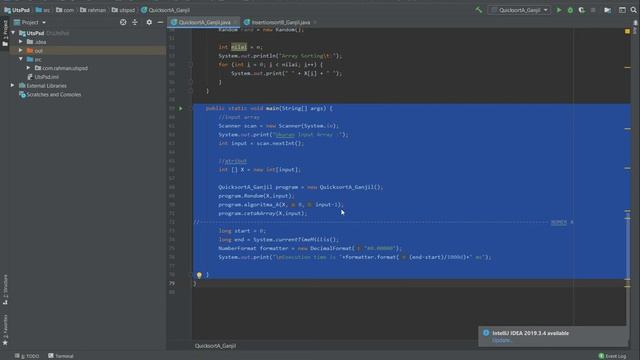Close the QuicksortA_Ganjil.java tab

[x=236, y=22]
